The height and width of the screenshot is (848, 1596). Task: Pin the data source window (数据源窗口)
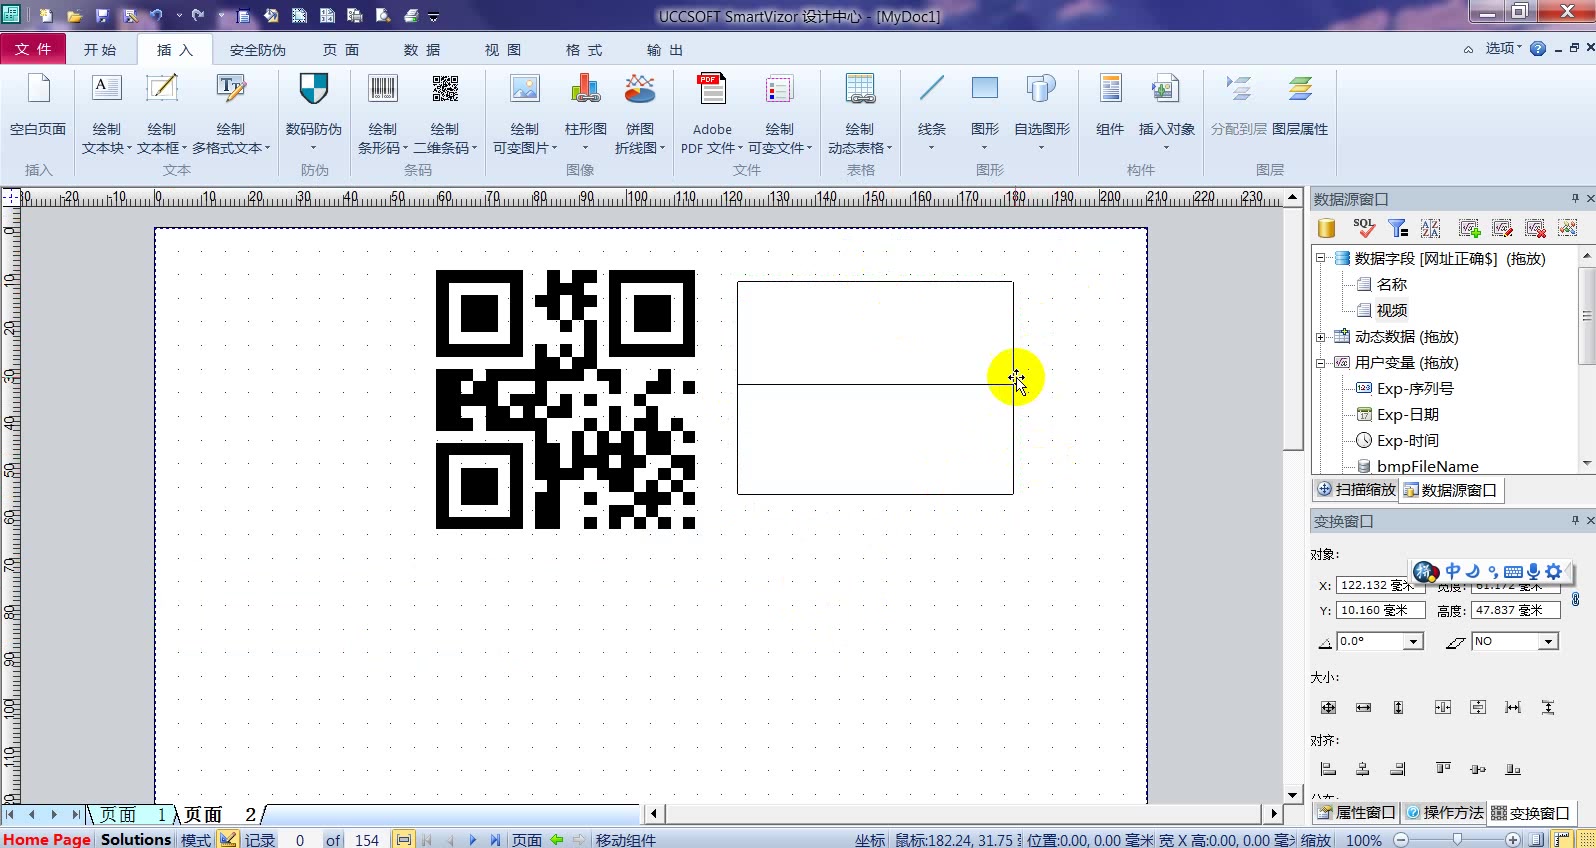point(1575,198)
